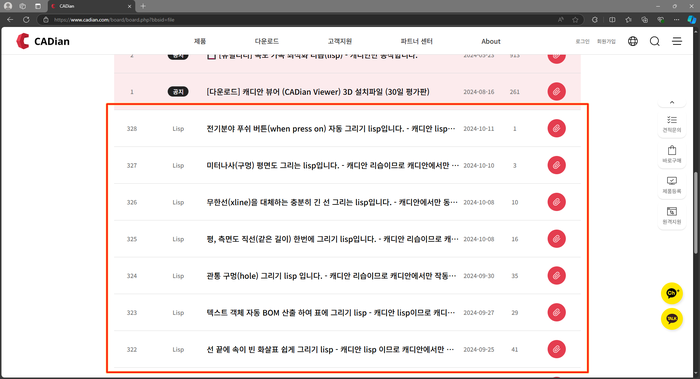
Task: Download attachment for post 326
Action: pyautogui.click(x=556, y=202)
